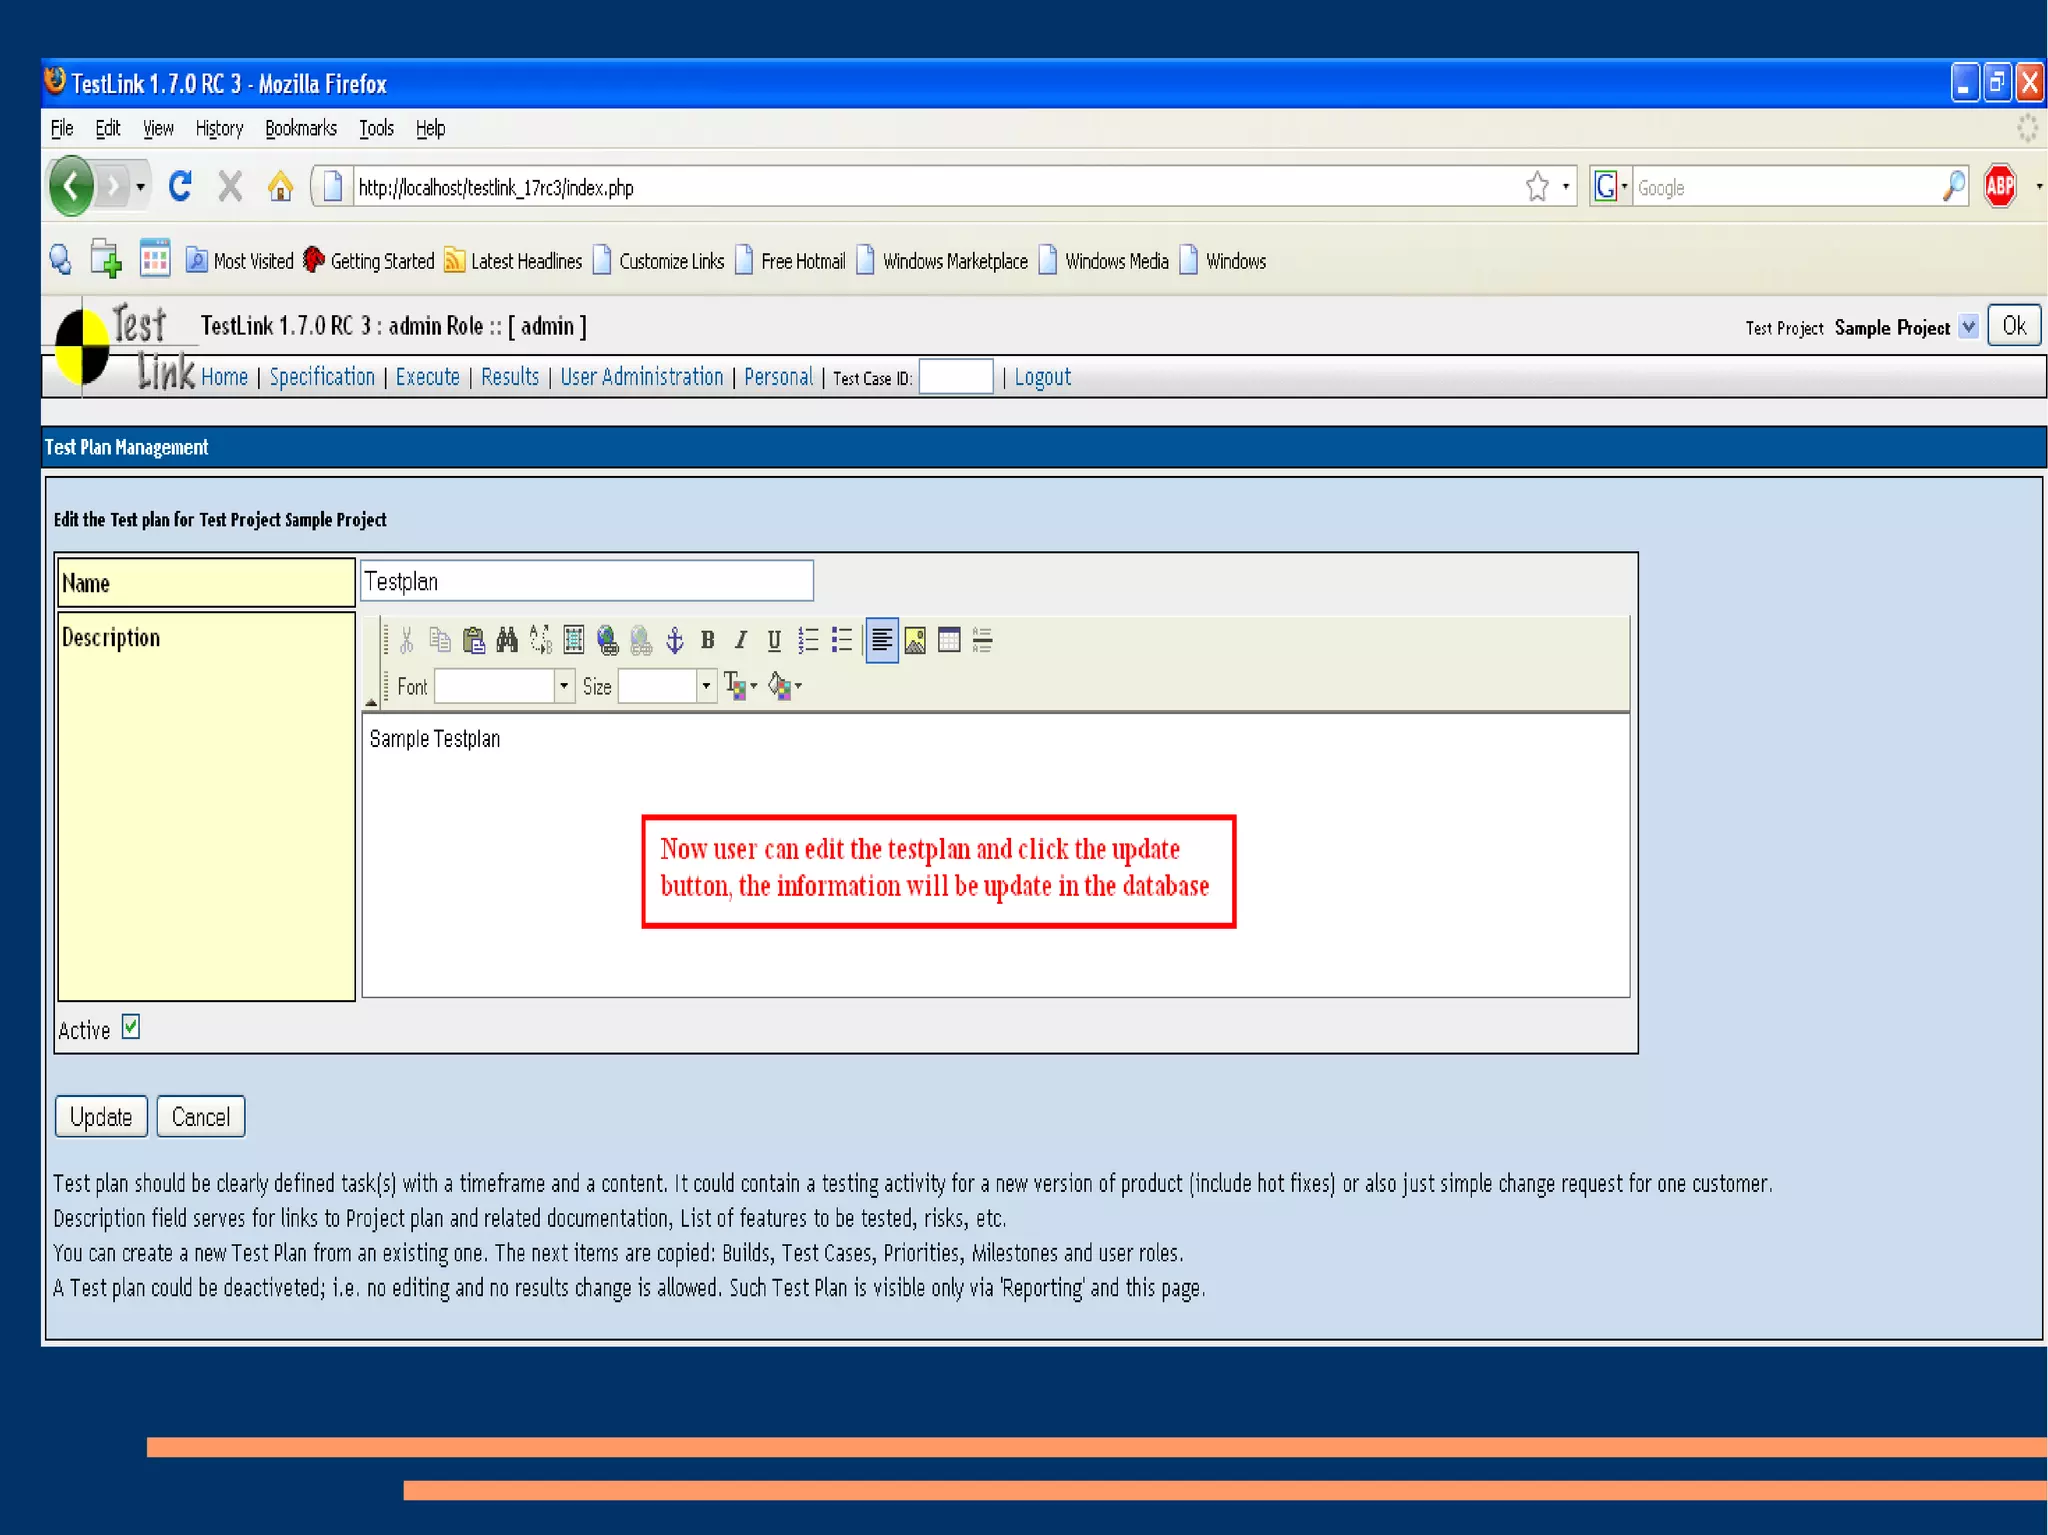Screen dimensions: 2048x1535
Task: Click the Google search box
Action: tap(1786, 187)
